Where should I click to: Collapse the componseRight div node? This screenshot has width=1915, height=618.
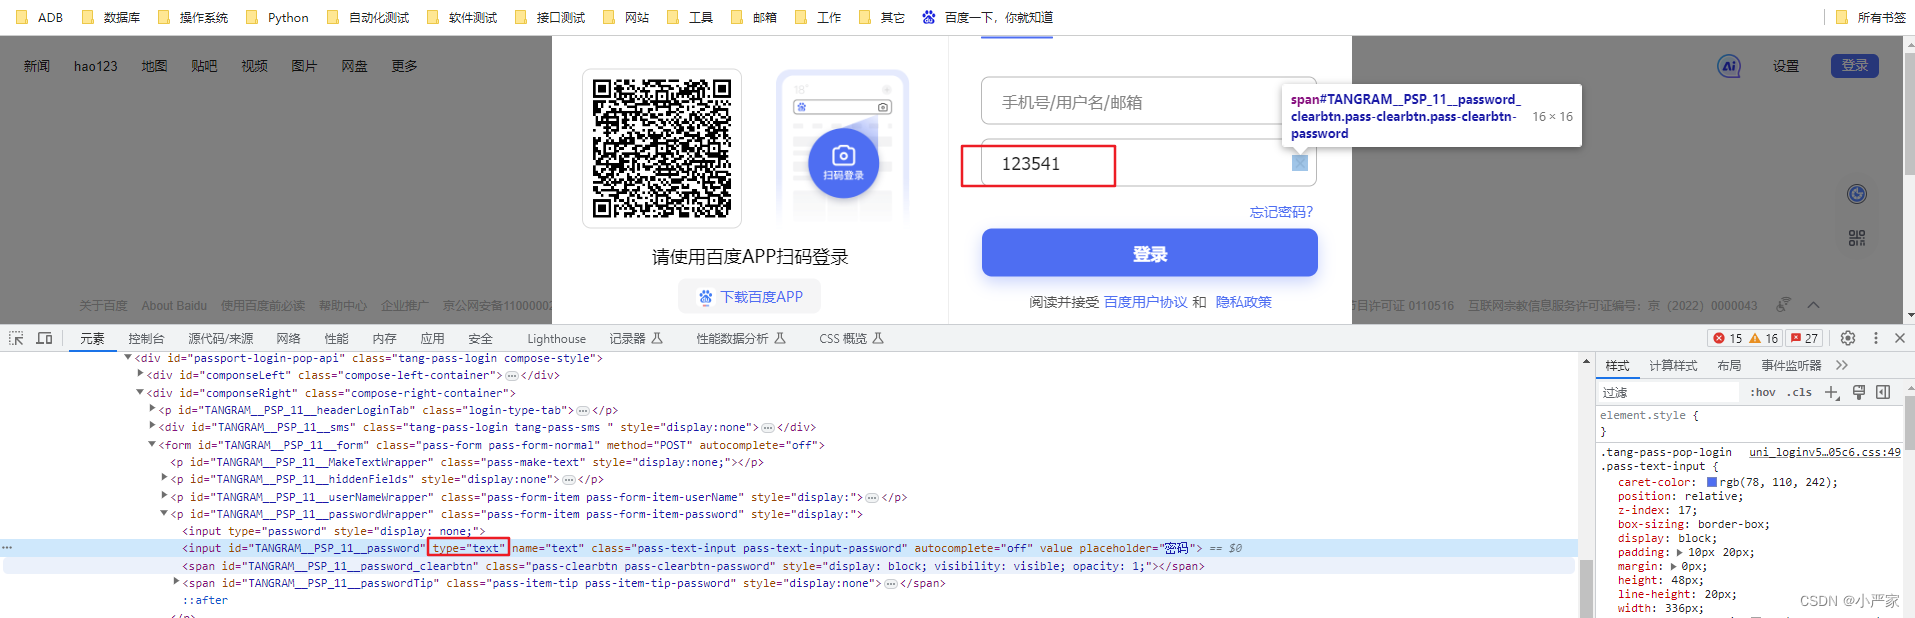(140, 393)
